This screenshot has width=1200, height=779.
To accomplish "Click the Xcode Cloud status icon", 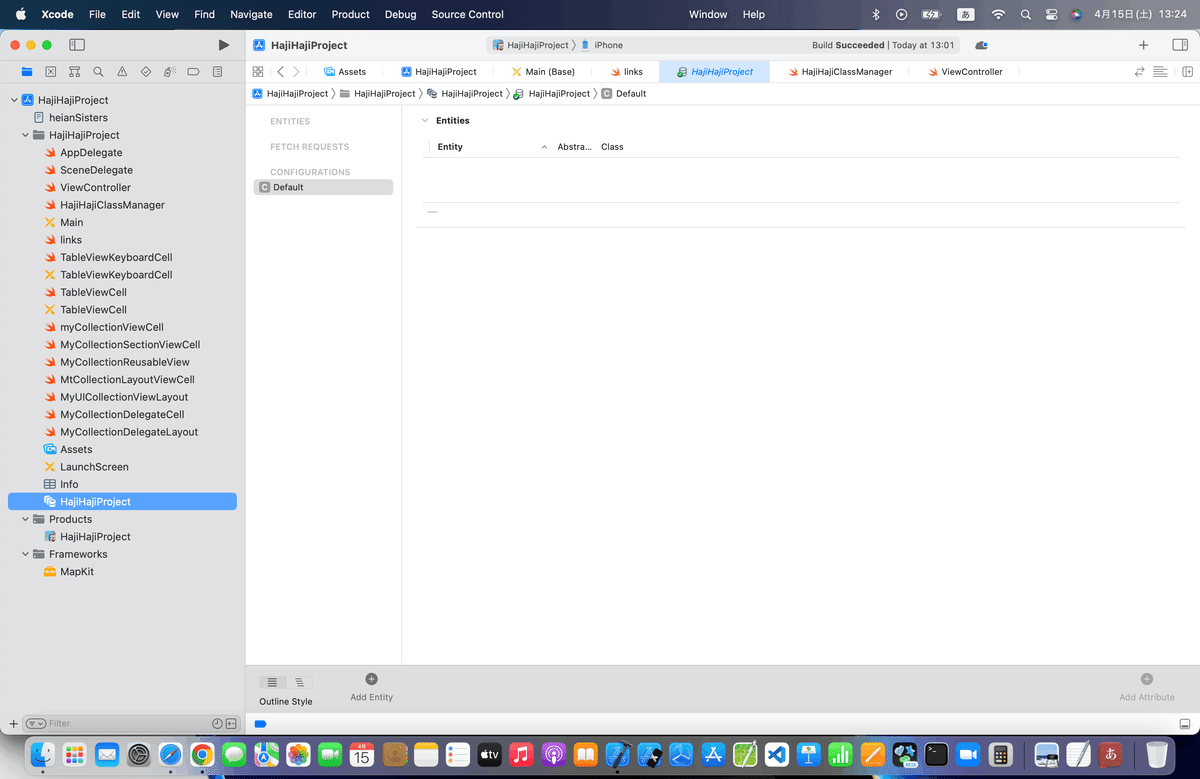I will (981, 45).
